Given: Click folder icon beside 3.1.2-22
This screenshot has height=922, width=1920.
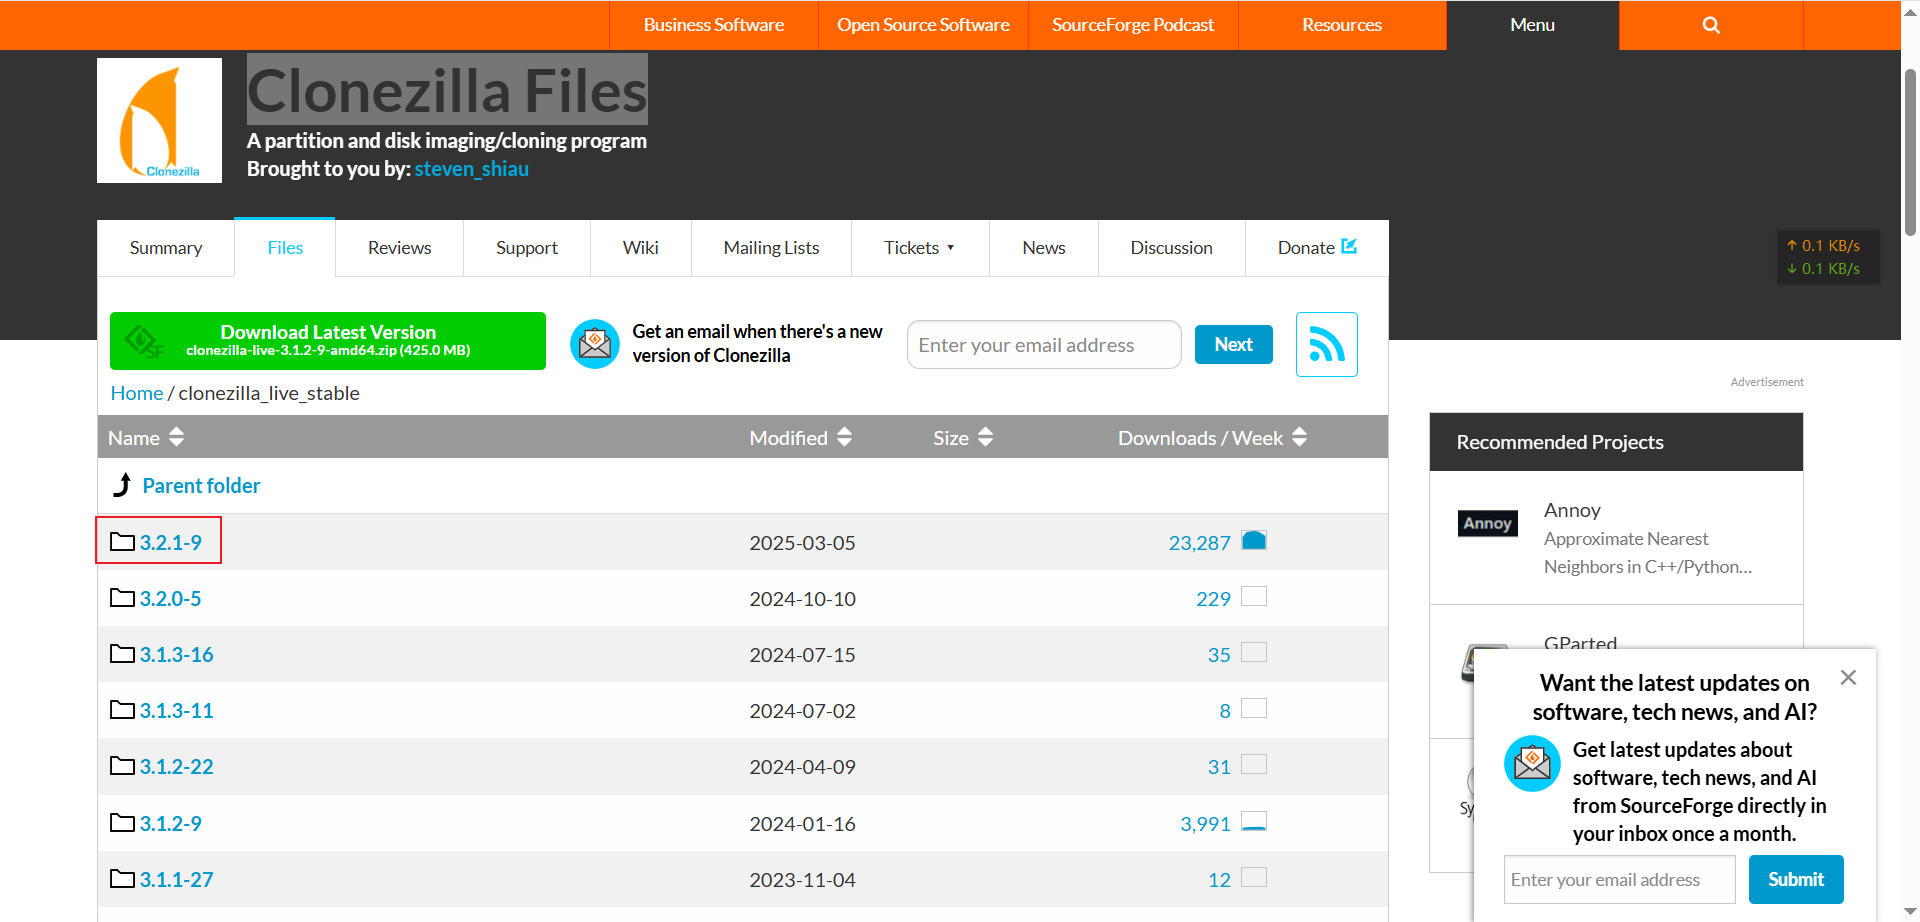Looking at the screenshot, I should pos(122,766).
